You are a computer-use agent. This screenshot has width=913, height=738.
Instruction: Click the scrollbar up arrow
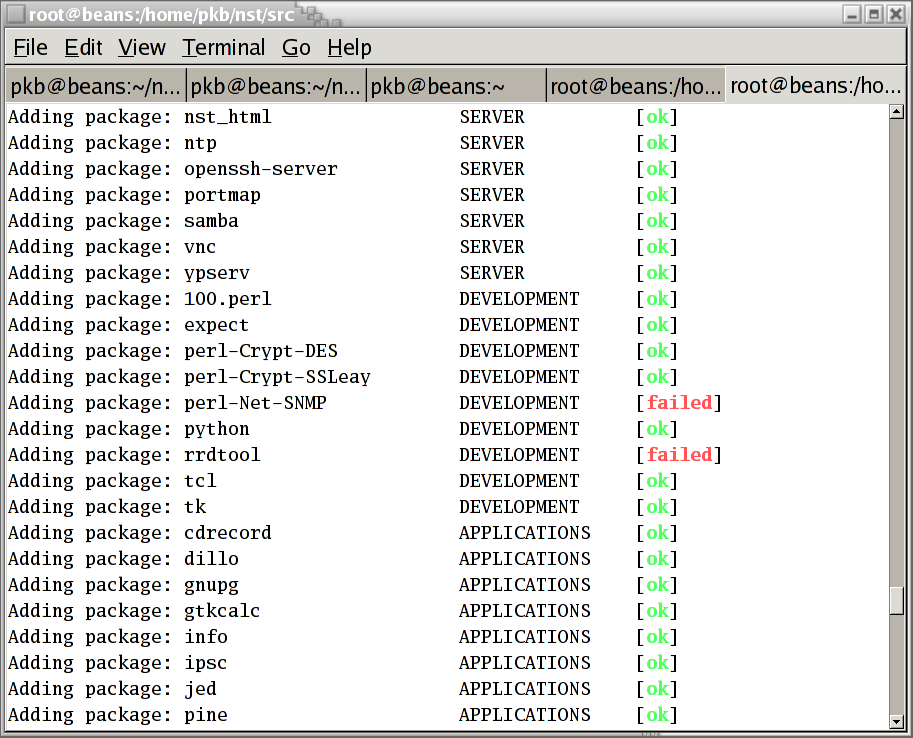(x=896, y=113)
